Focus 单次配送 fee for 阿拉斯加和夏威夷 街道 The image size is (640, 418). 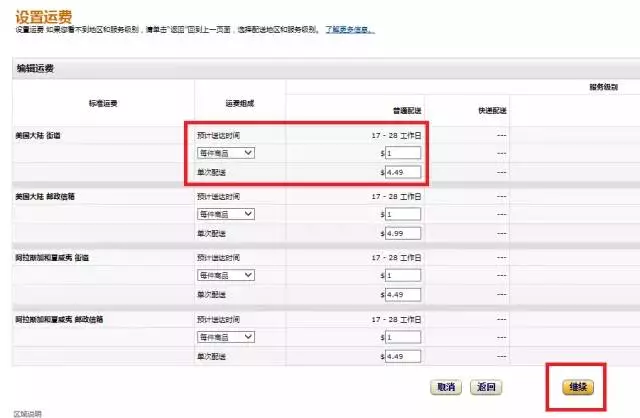[x=403, y=295]
